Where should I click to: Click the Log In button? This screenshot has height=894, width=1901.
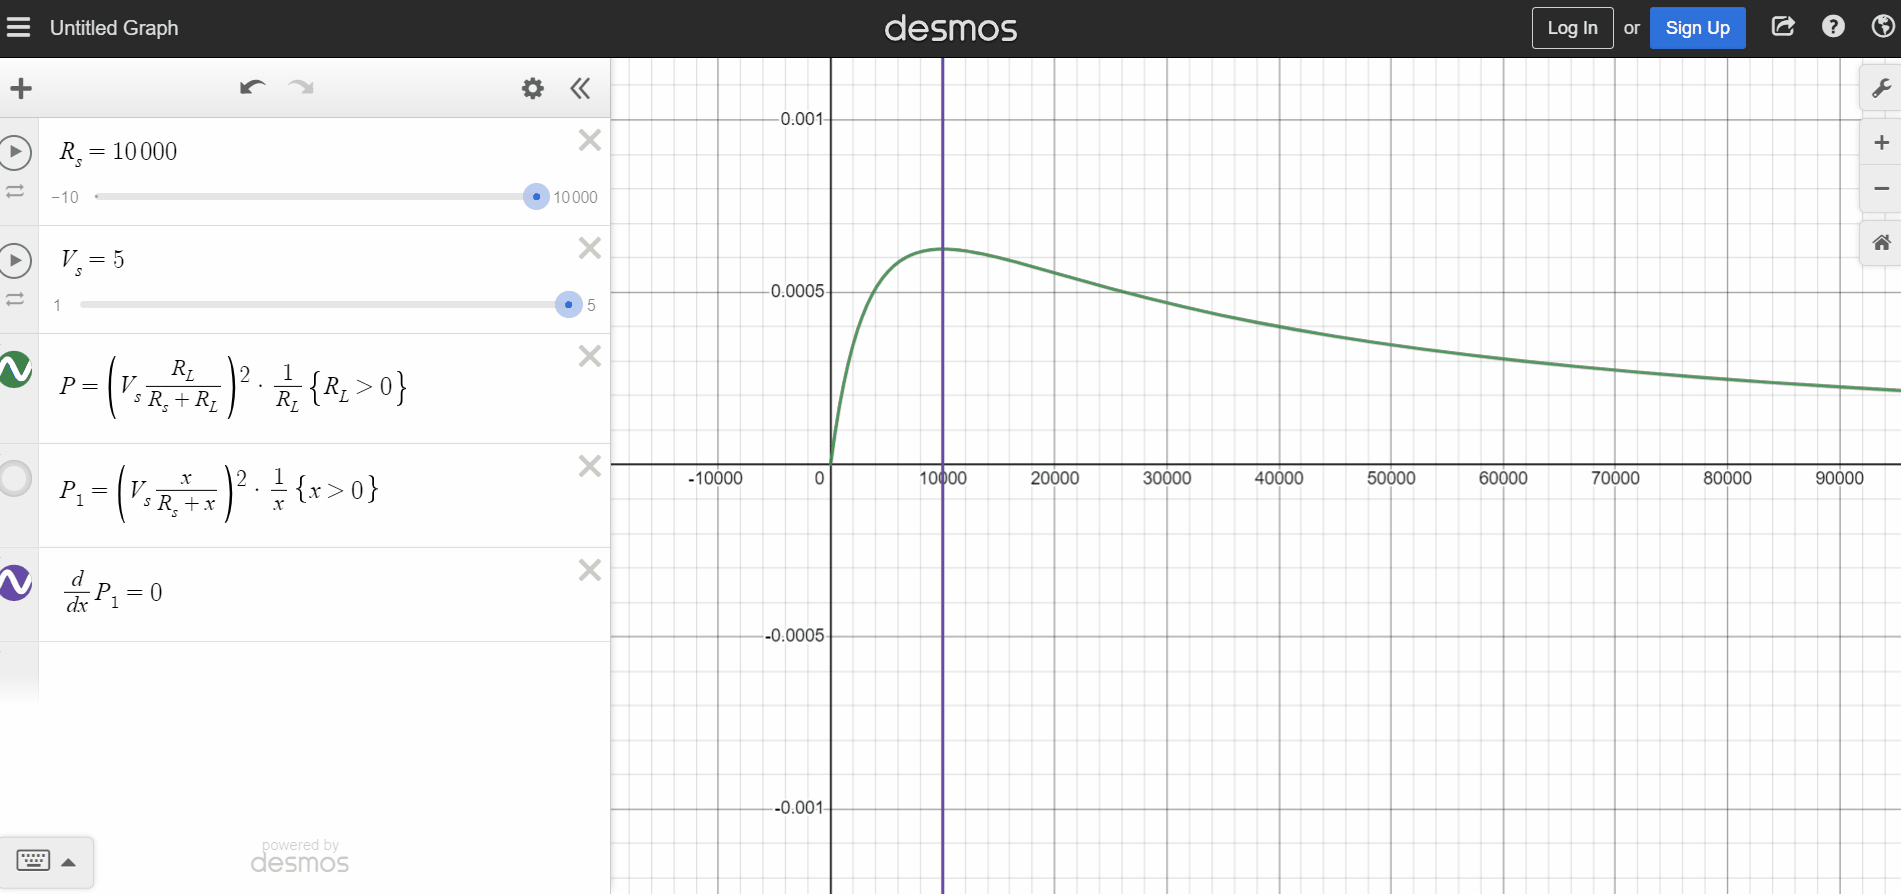1572,28
